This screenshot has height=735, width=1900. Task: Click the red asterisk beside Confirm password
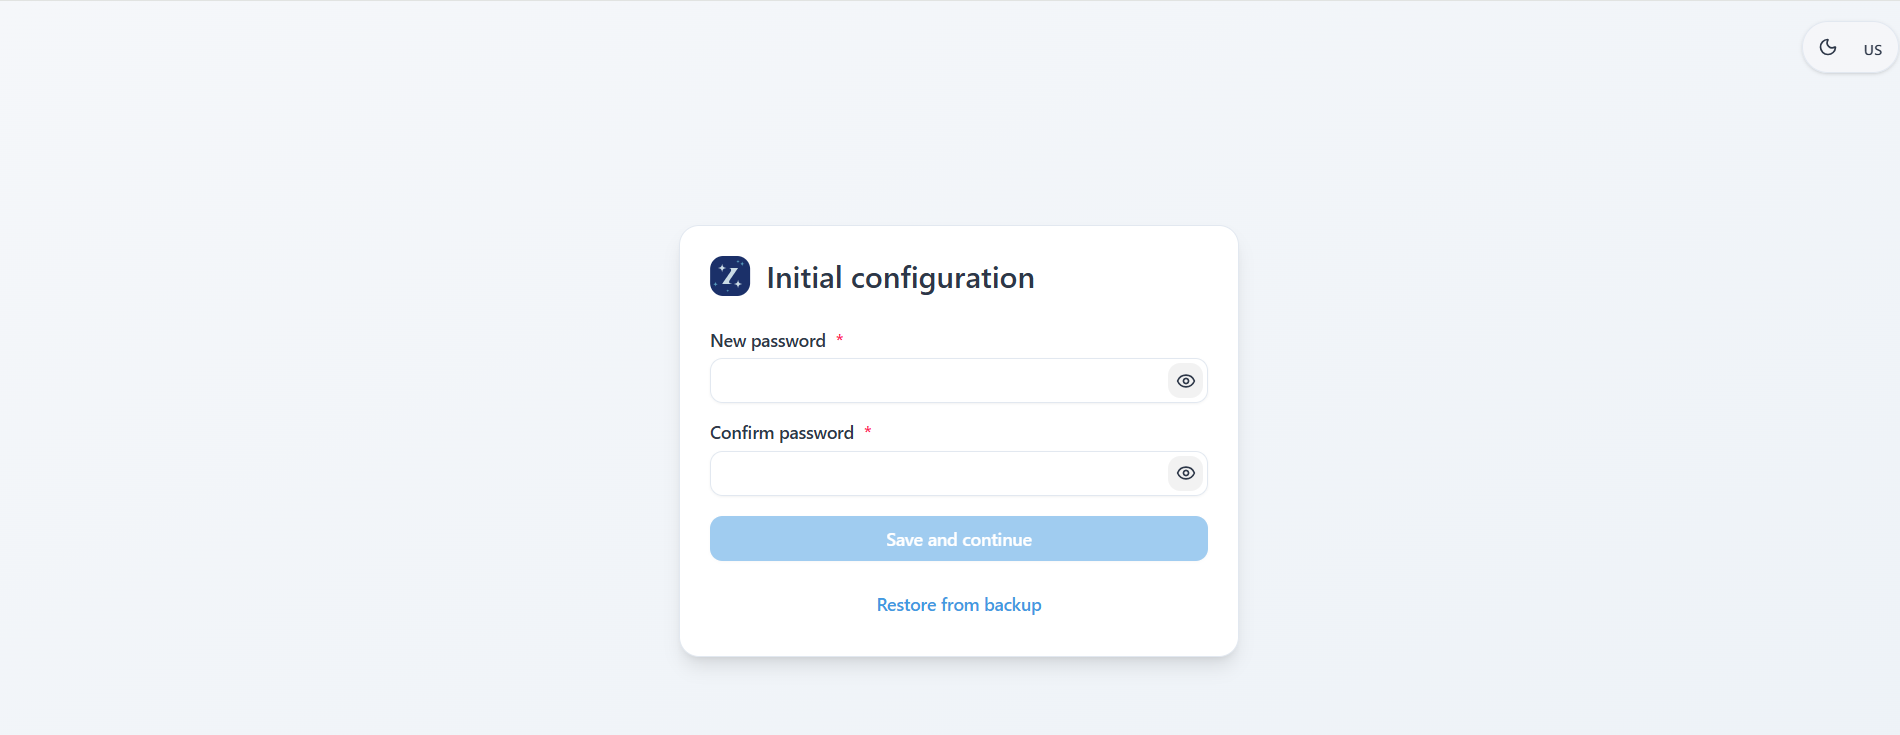pyautogui.click(x=868, y=431)
